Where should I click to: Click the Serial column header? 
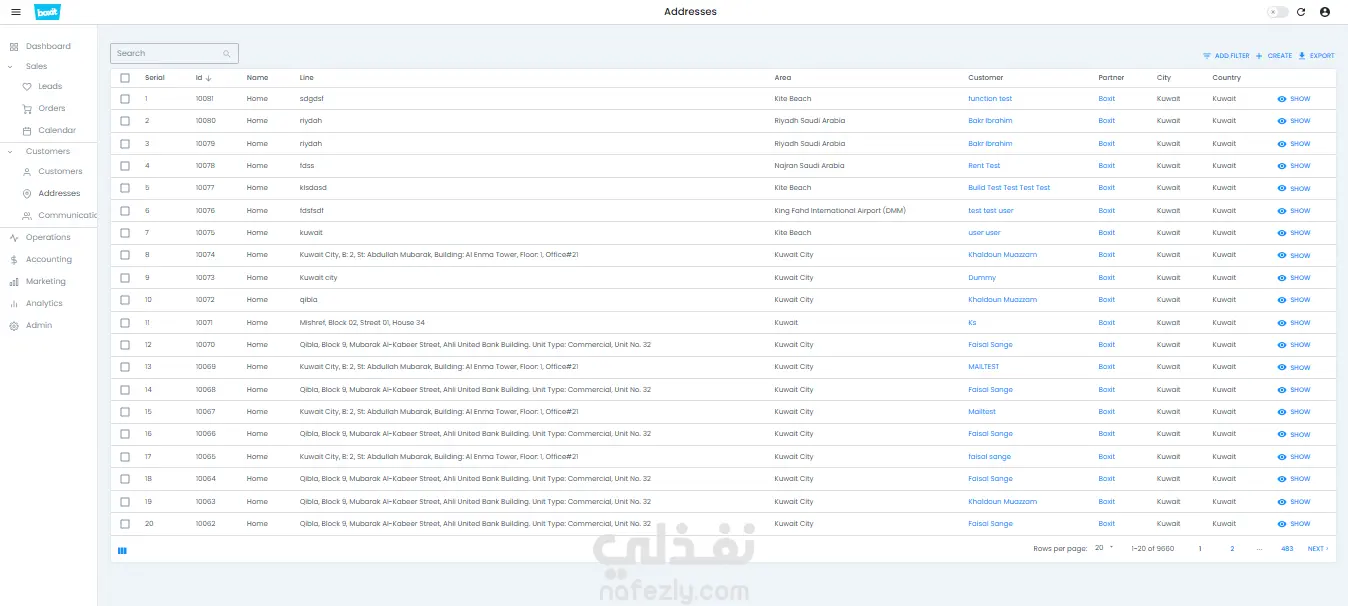click(155, 78)
